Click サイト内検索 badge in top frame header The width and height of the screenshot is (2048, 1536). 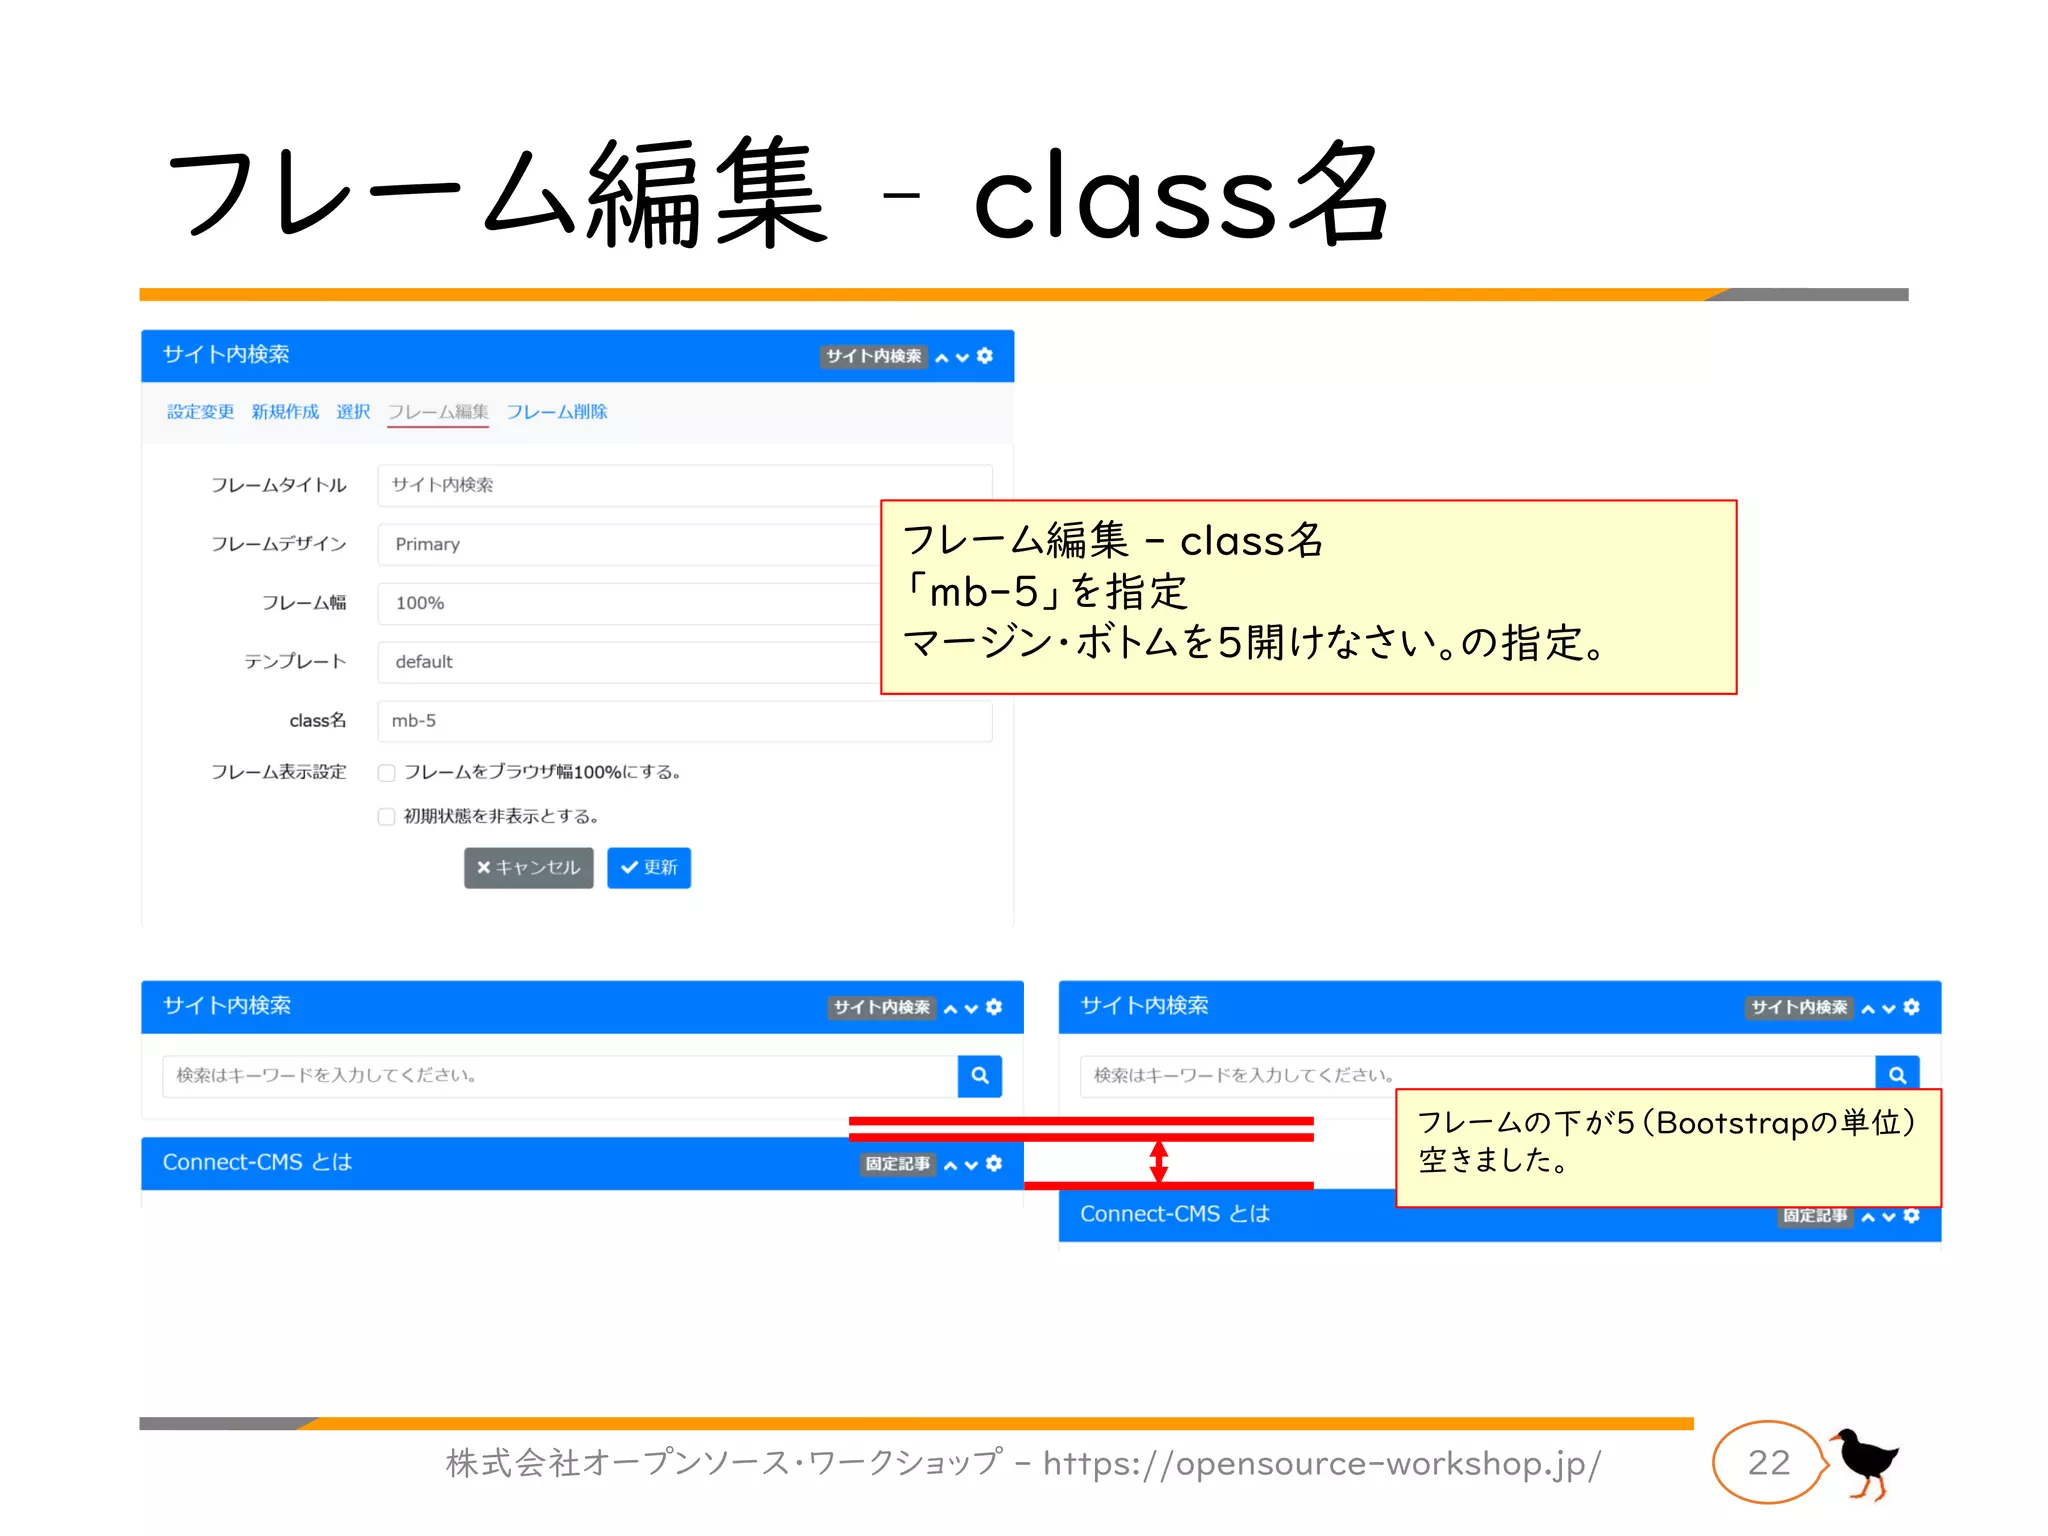tap(874, 356)
